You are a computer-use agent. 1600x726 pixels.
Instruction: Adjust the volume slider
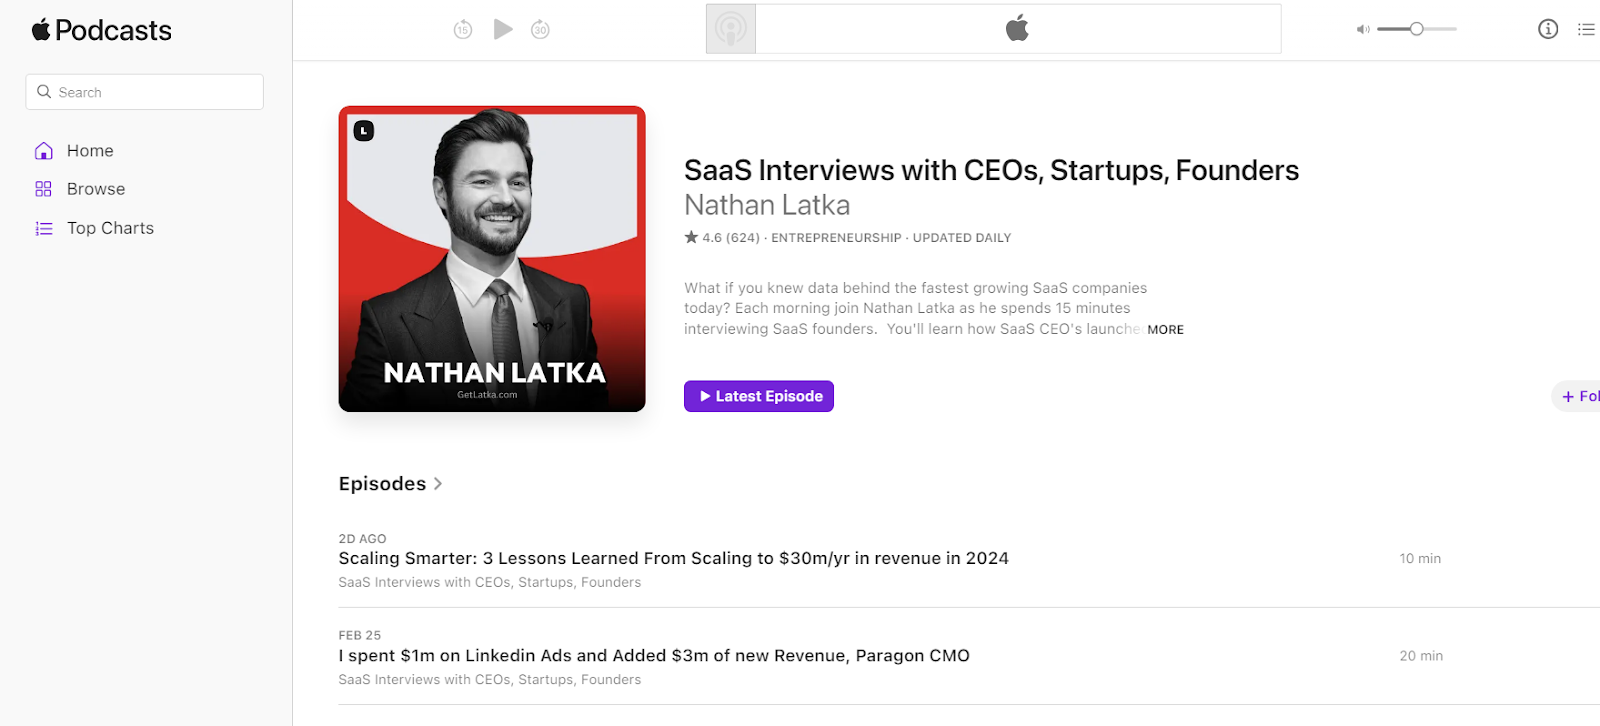1416,29
